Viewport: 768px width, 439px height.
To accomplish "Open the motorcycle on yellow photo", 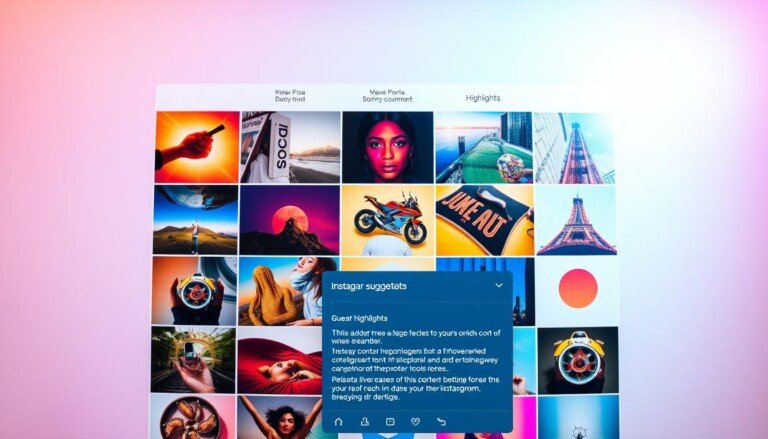I will 387,220.
